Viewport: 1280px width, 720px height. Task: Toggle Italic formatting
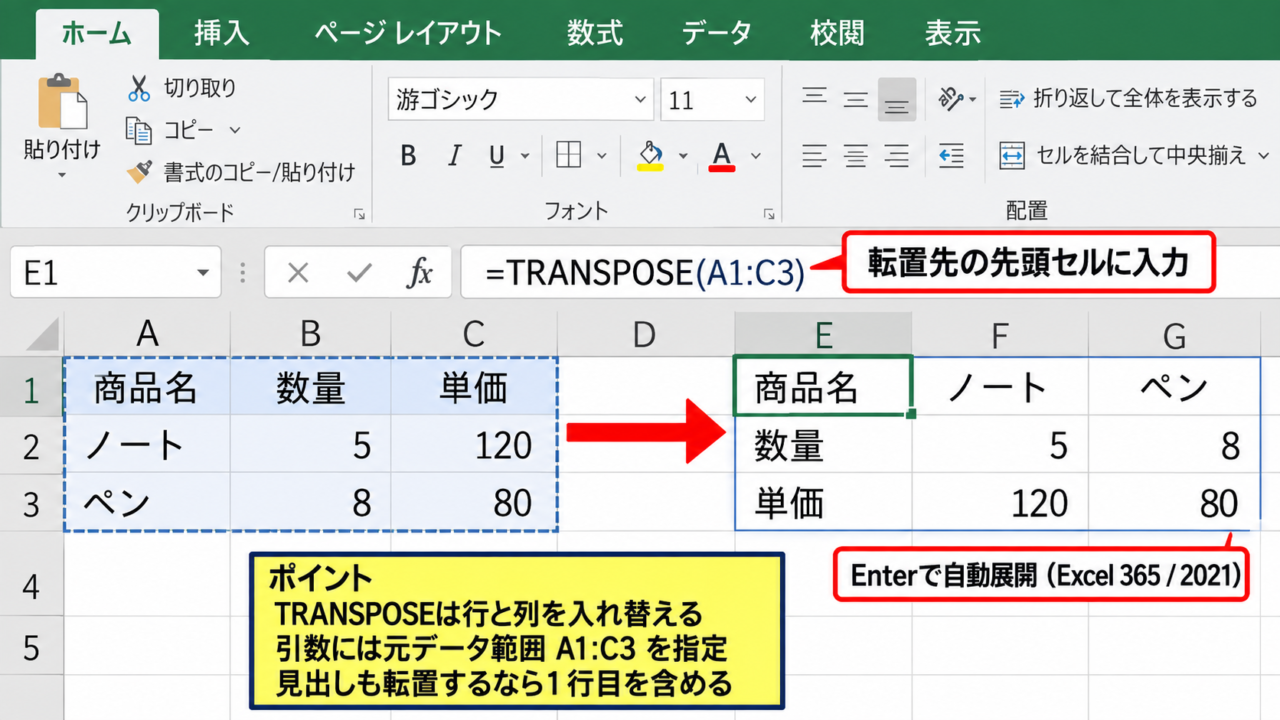[x=454, y=156]
